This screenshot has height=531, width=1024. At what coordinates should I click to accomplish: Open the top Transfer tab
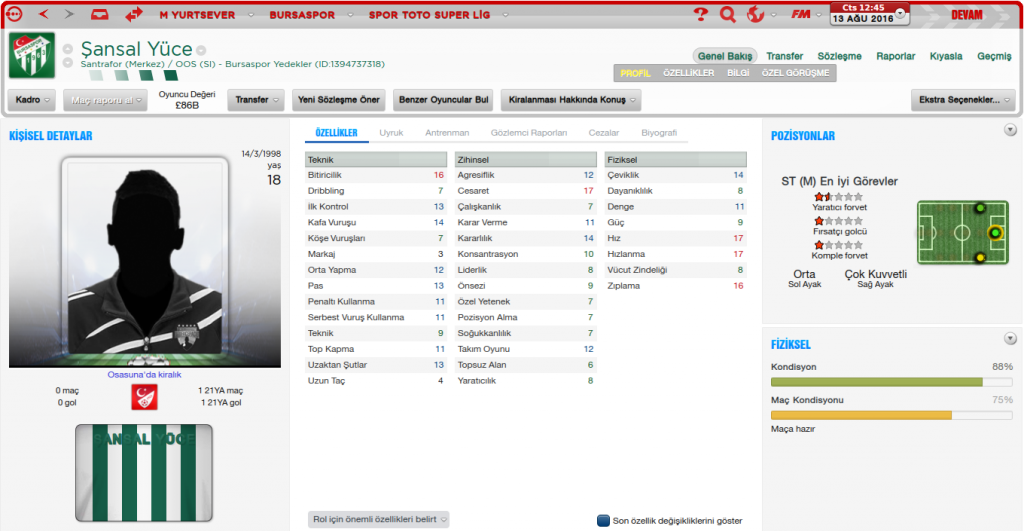[784, 56]
